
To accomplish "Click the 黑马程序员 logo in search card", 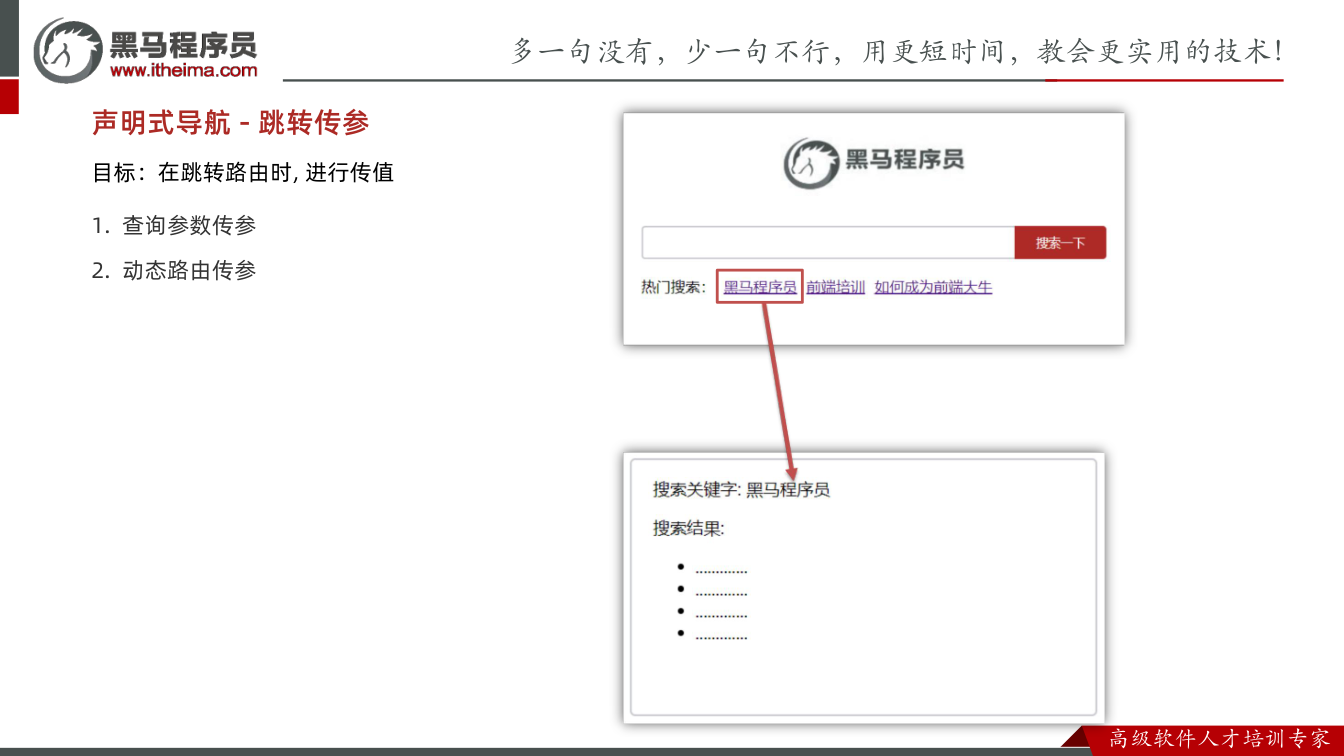I will coord(873,162).
